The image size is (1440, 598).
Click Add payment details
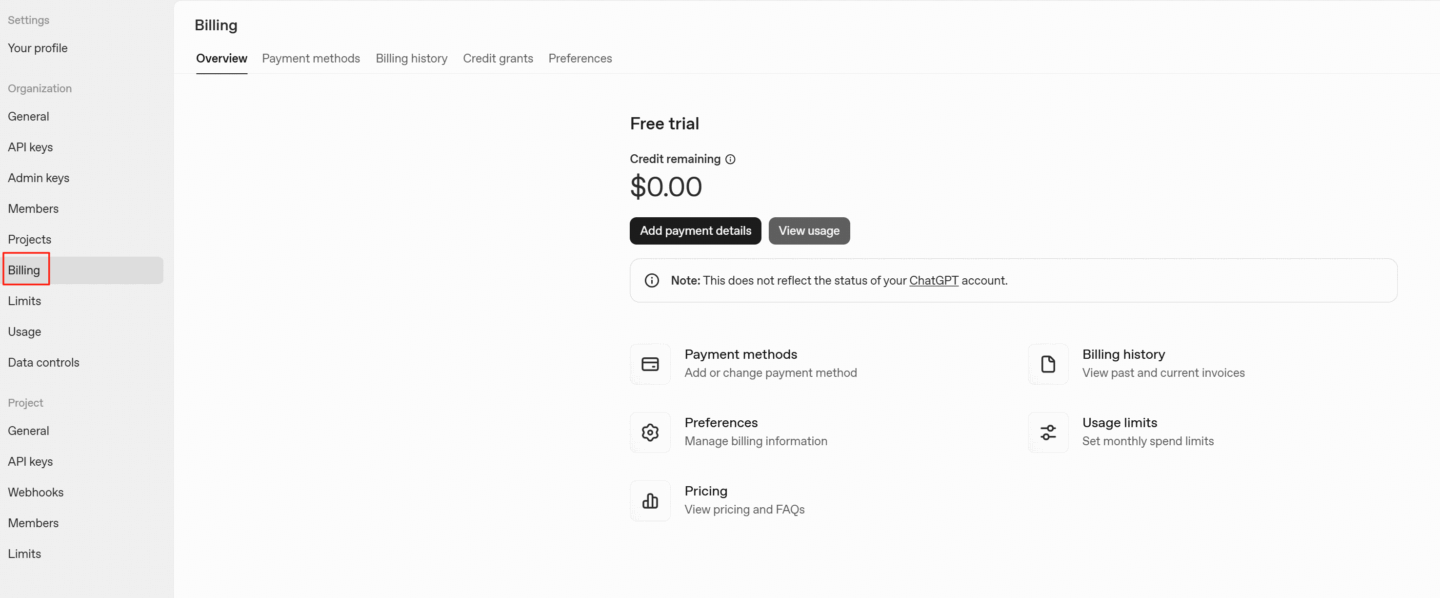pyautogui.click(x=695, y=230)
